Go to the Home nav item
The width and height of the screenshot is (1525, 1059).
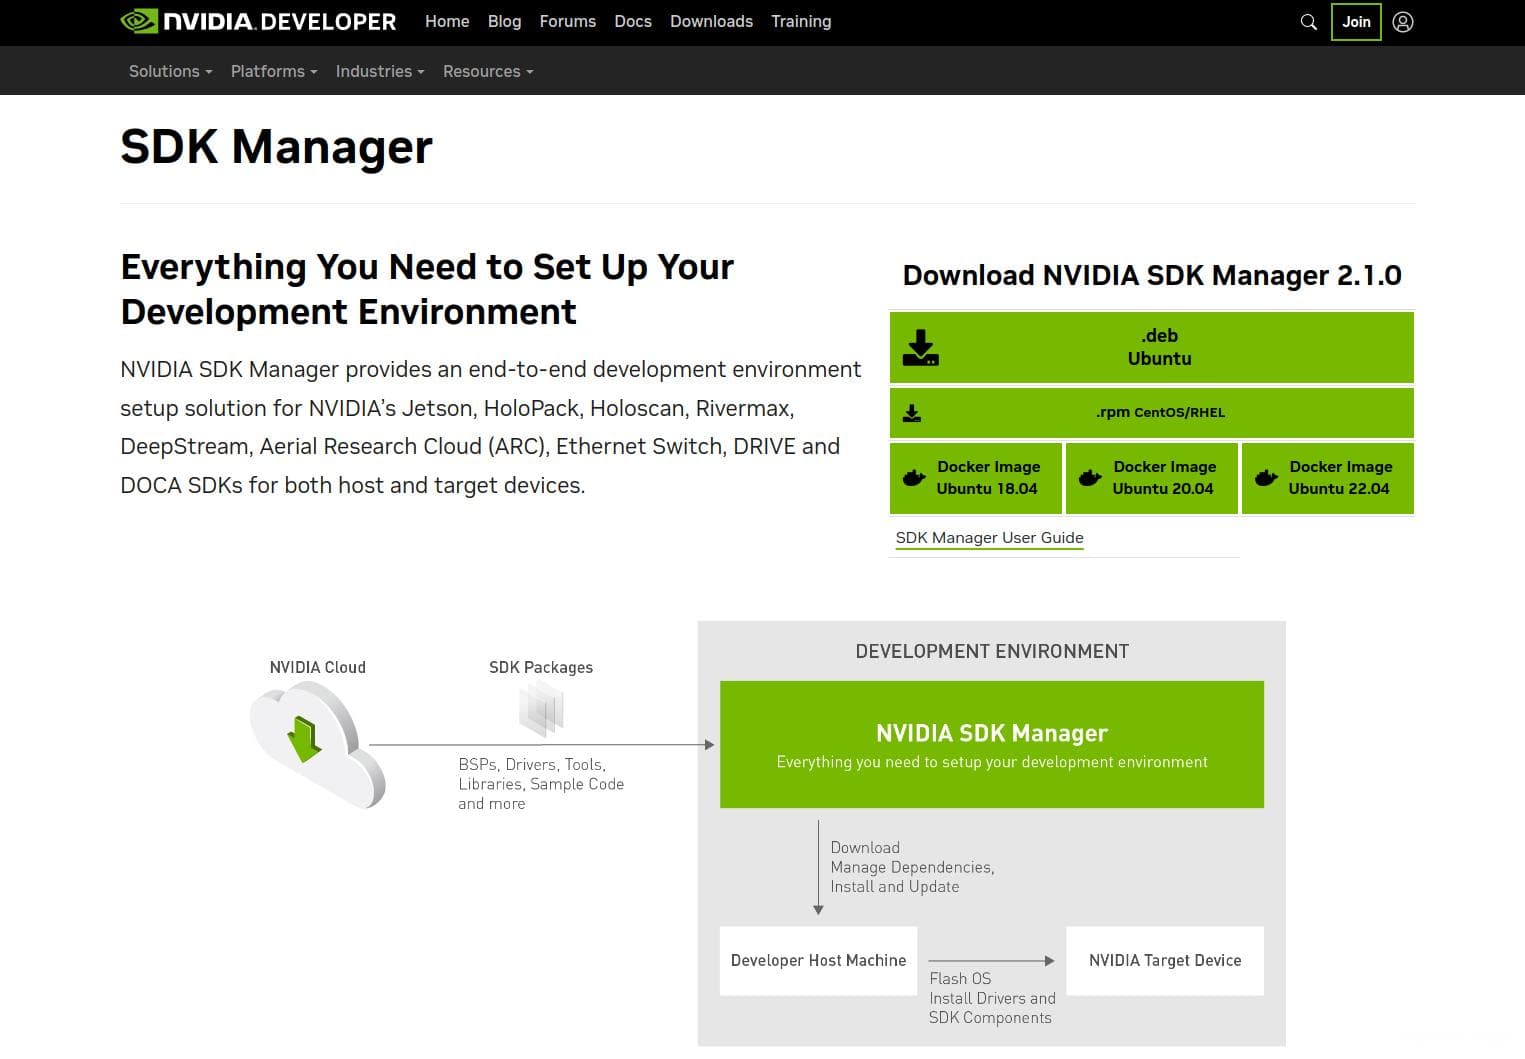[447, 21]
